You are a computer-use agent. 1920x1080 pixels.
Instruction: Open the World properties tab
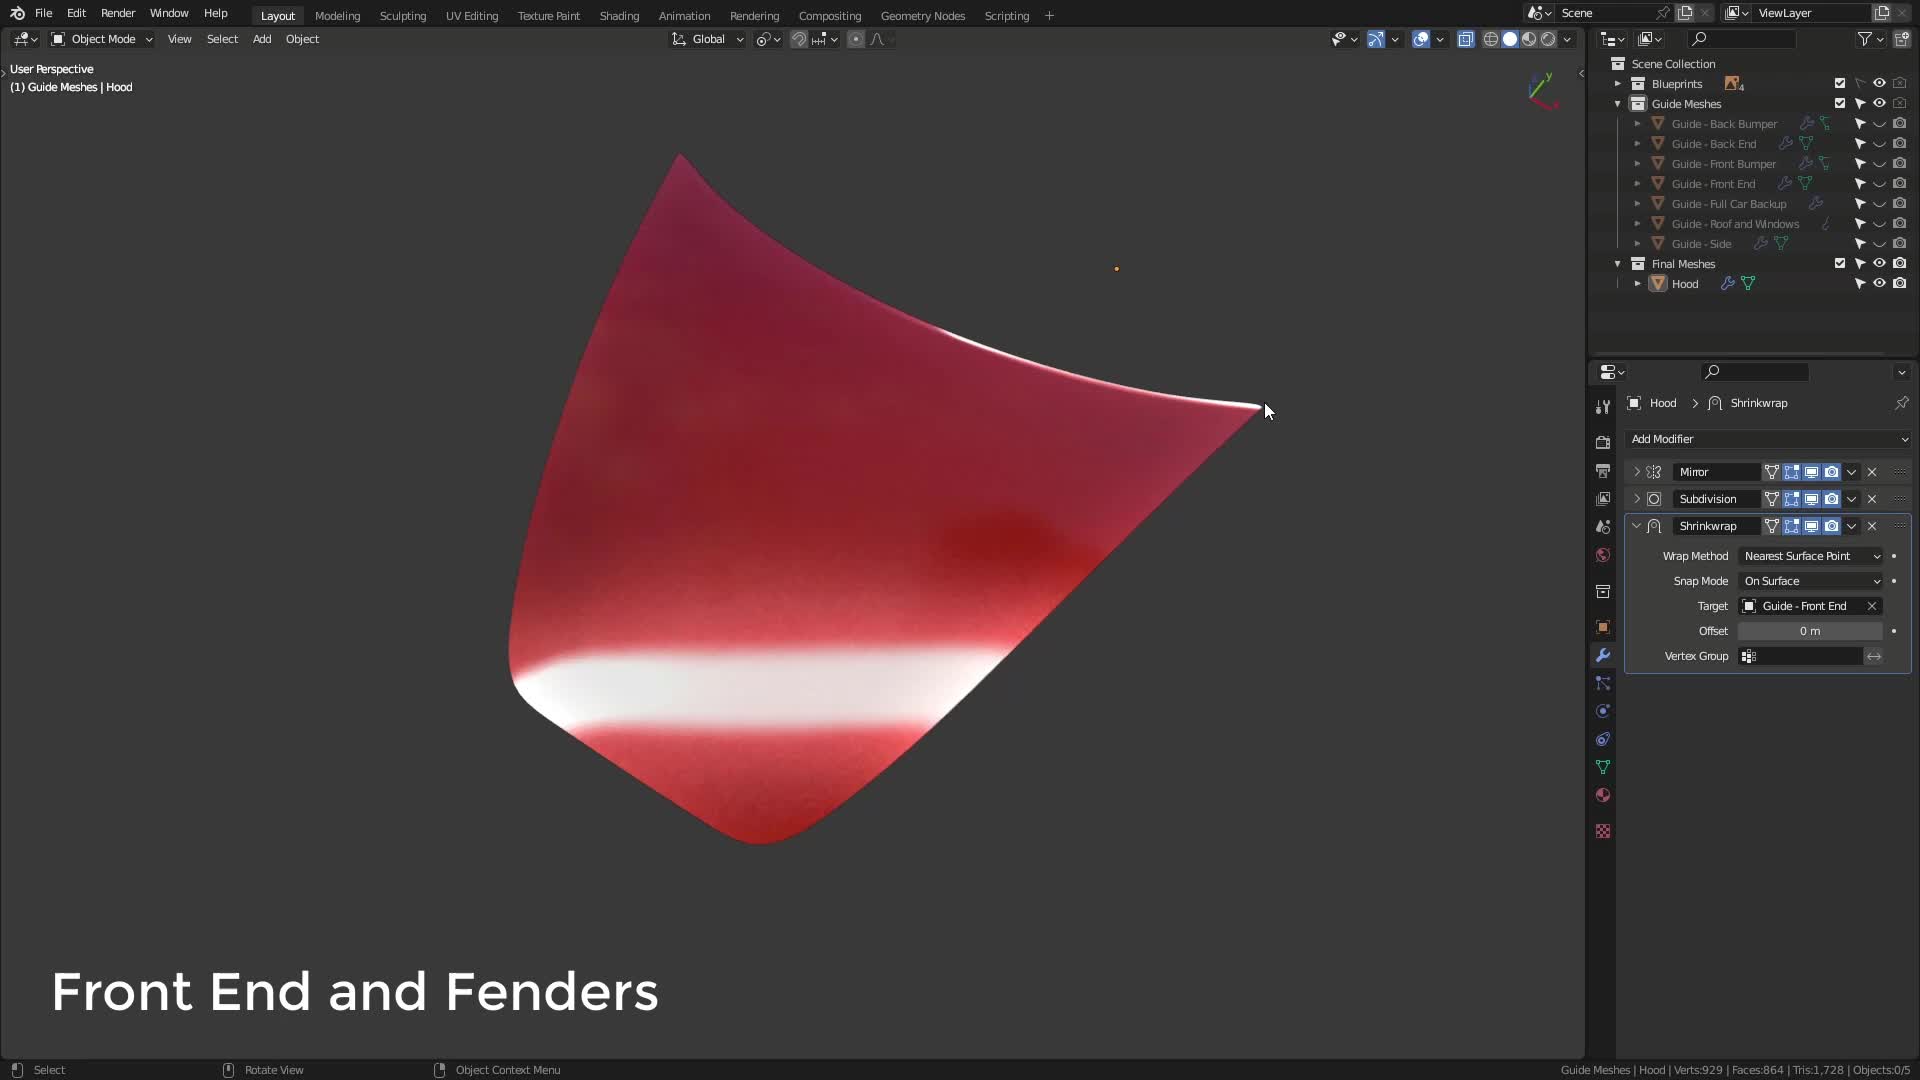1603,555
